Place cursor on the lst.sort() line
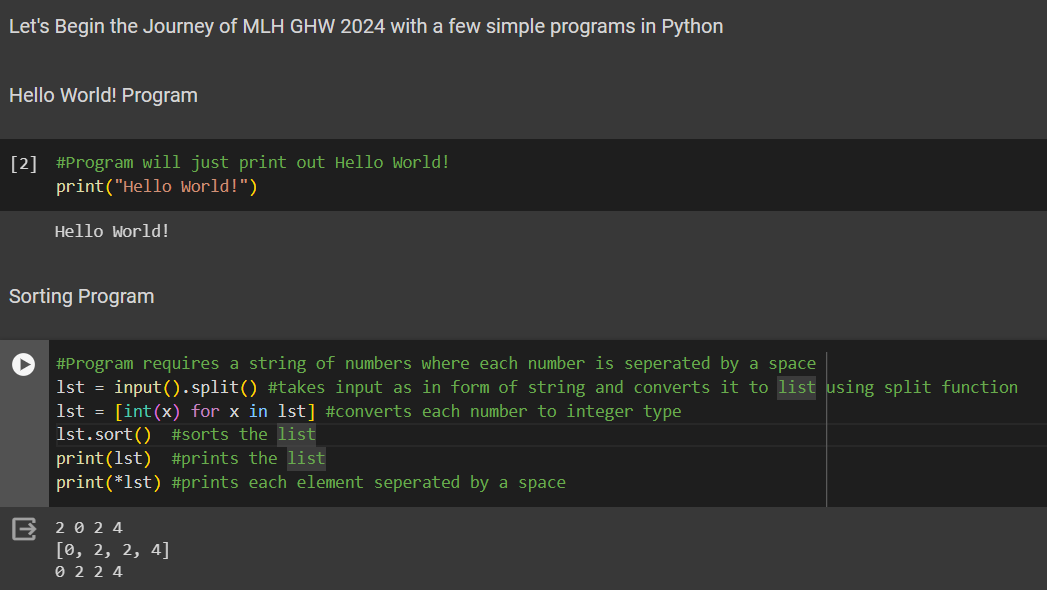Screen dimensions: 1047x590 tap(104, 434)
